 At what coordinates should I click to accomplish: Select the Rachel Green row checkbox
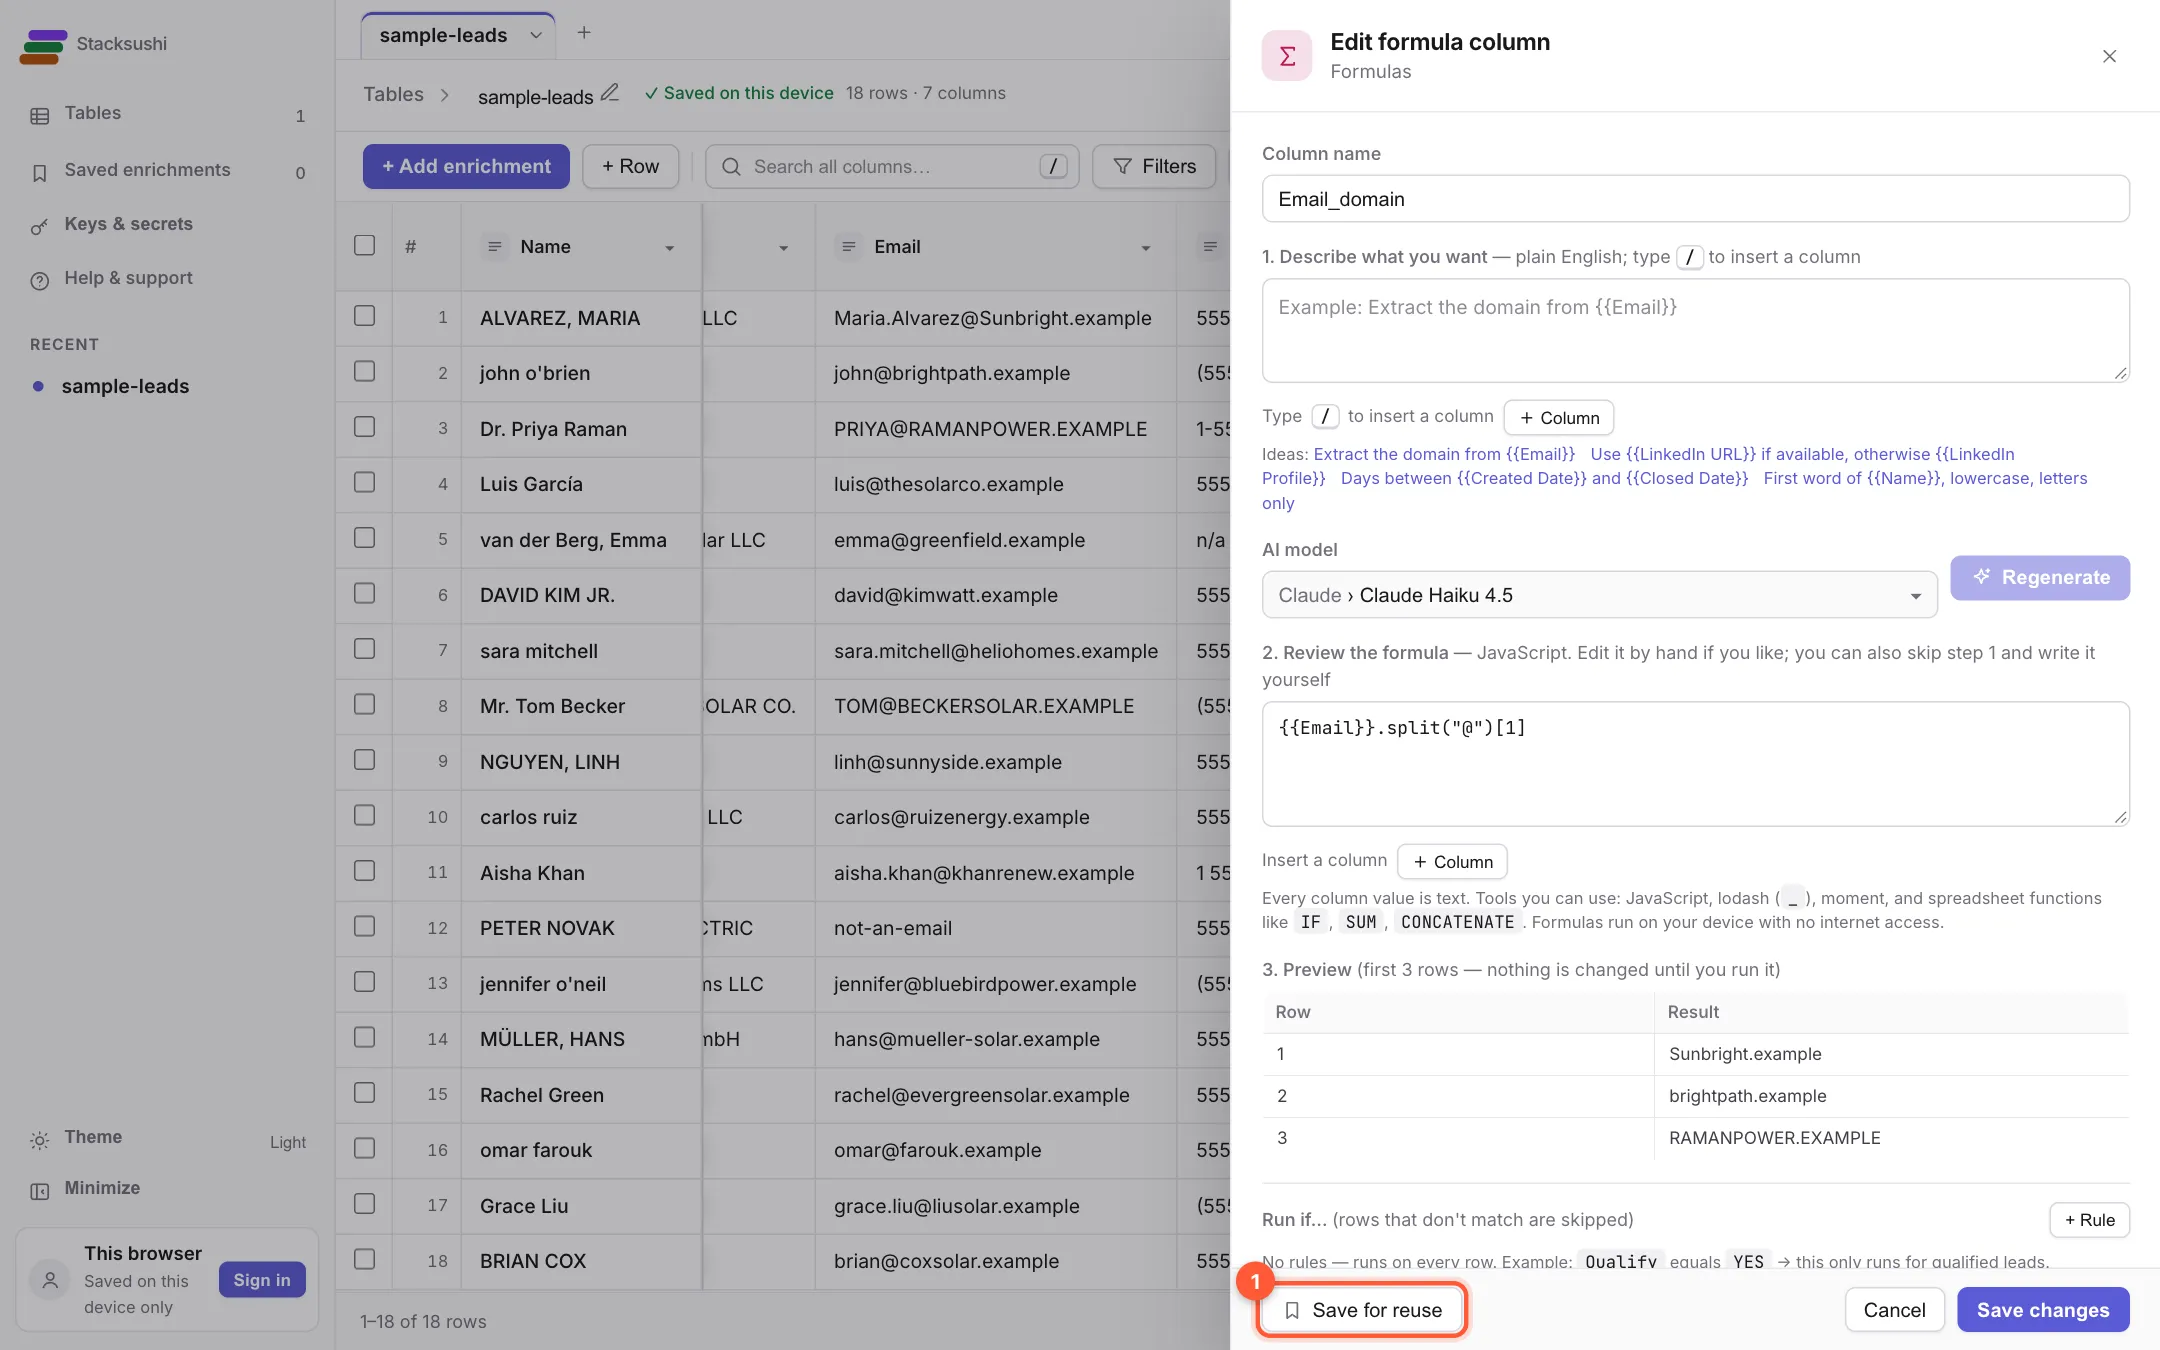[x=365, y=1093]
